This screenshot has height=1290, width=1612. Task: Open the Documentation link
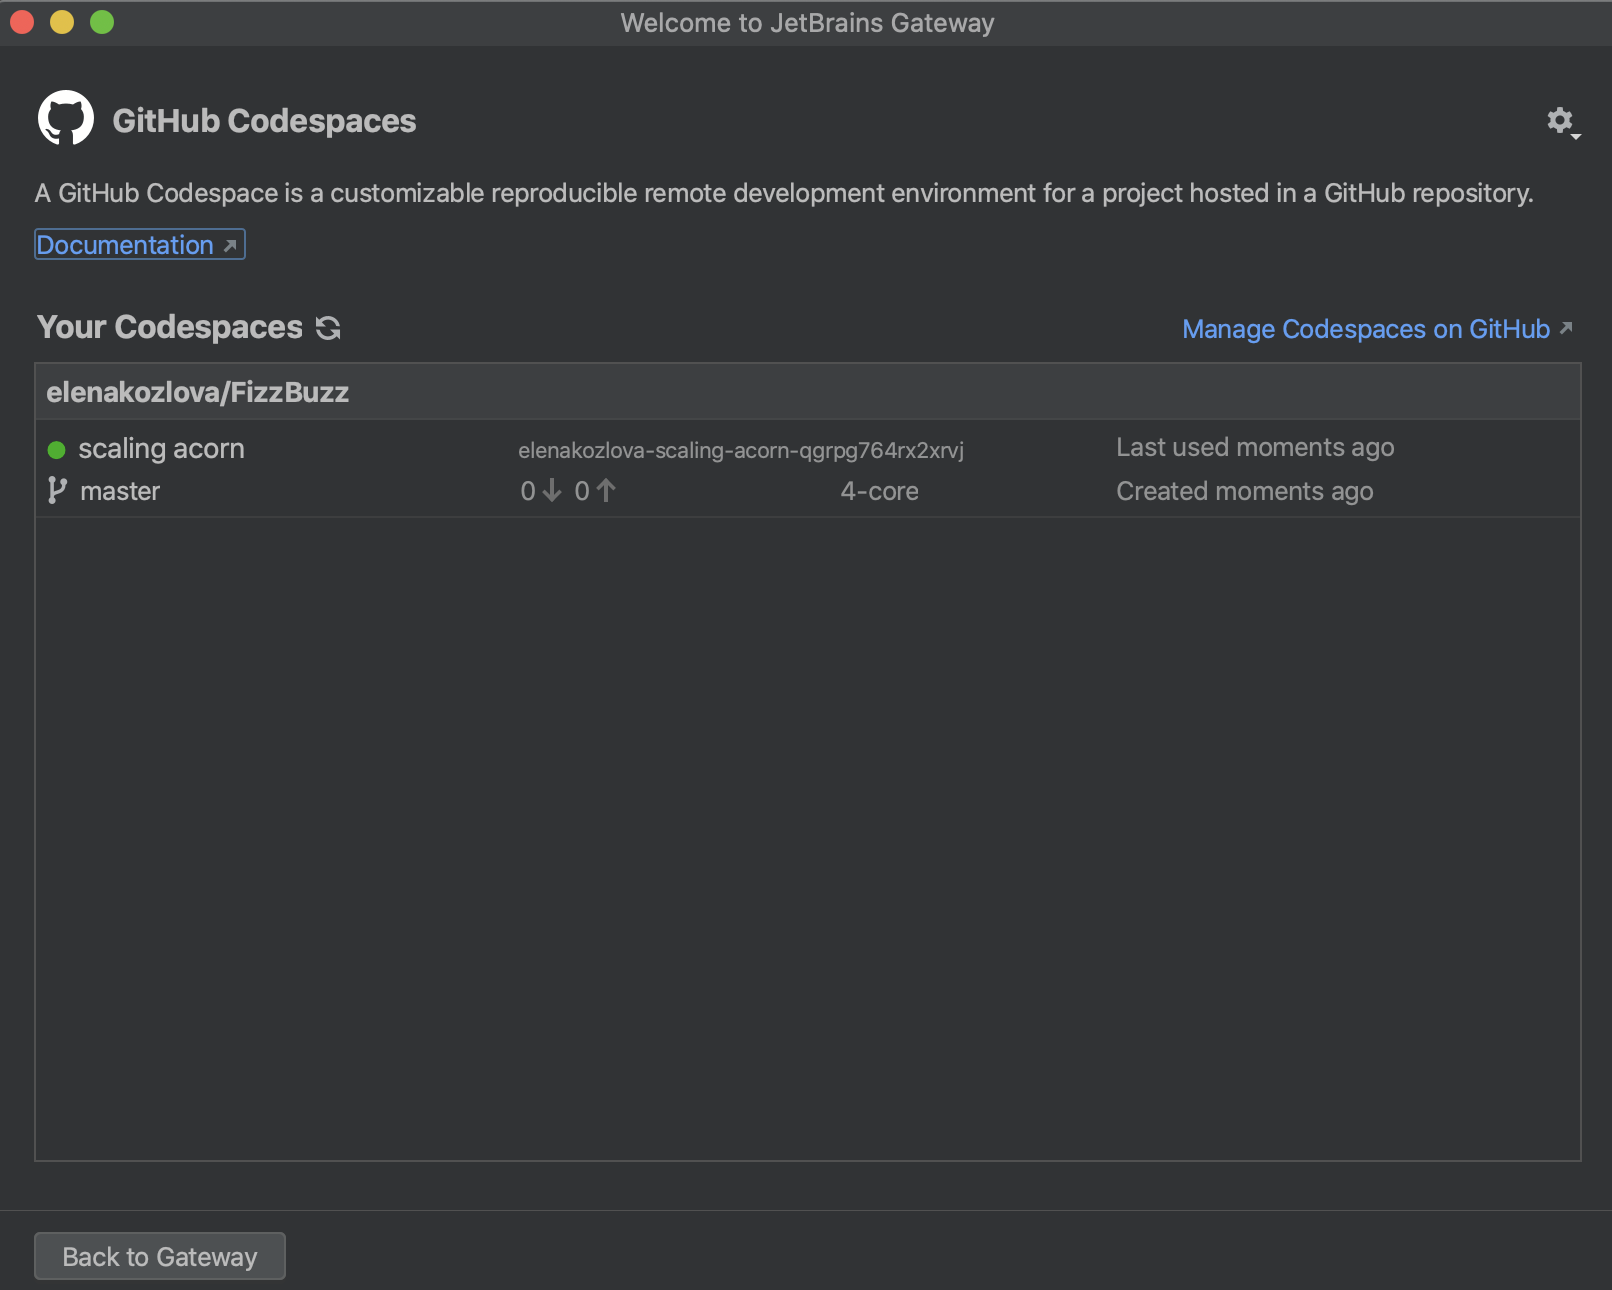point(125,245)
